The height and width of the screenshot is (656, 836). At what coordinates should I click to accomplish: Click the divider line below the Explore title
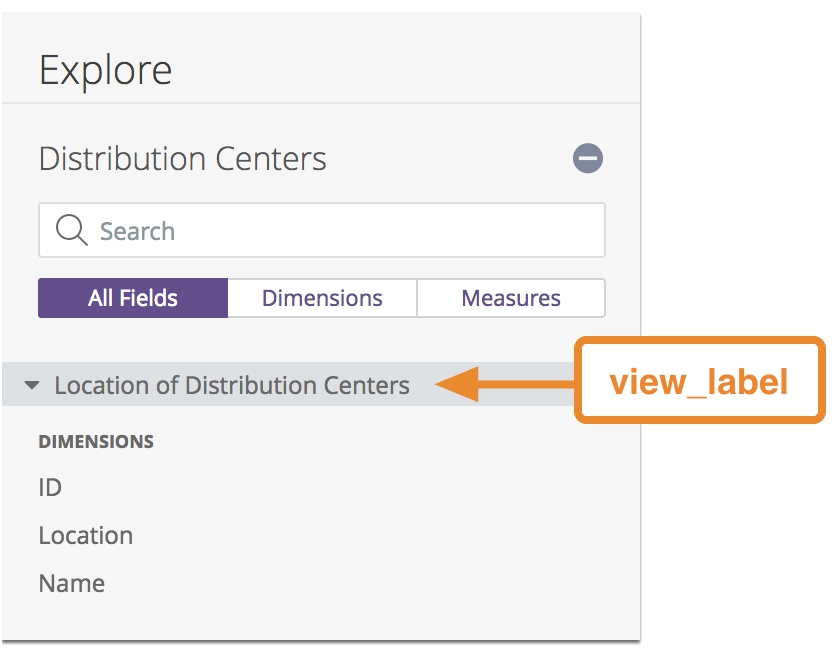[320, 103]
